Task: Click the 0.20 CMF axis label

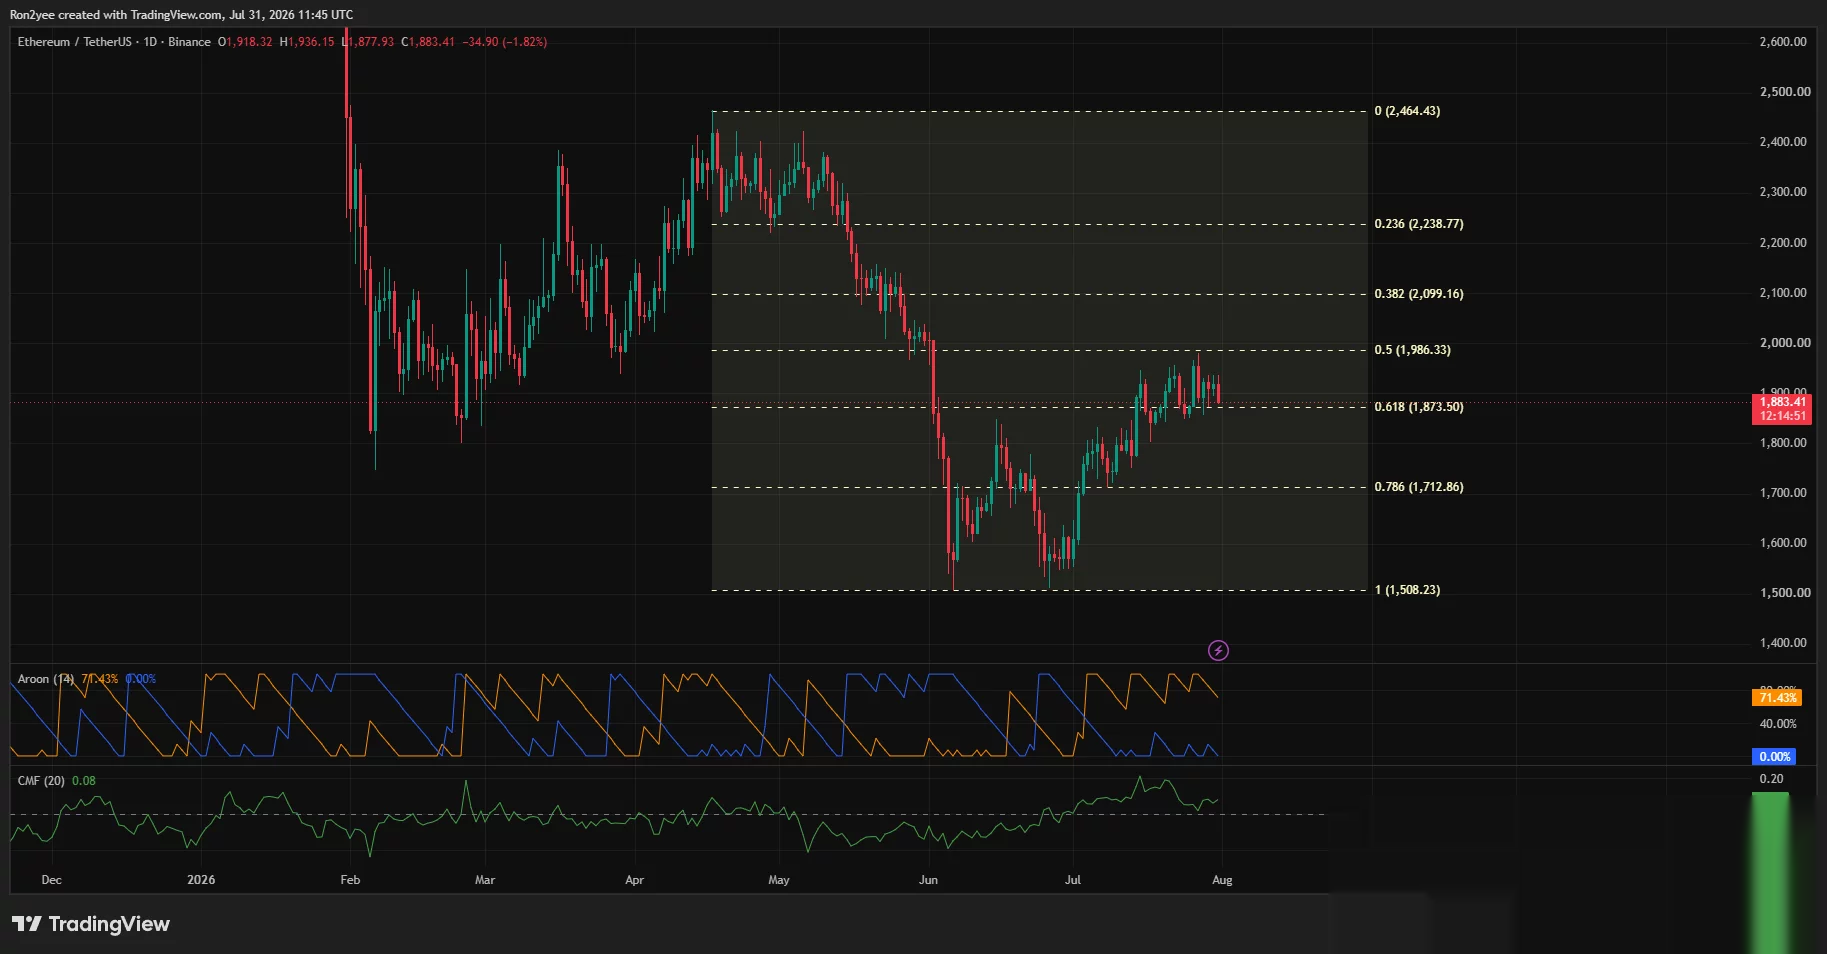Action: pos(1771,779)
